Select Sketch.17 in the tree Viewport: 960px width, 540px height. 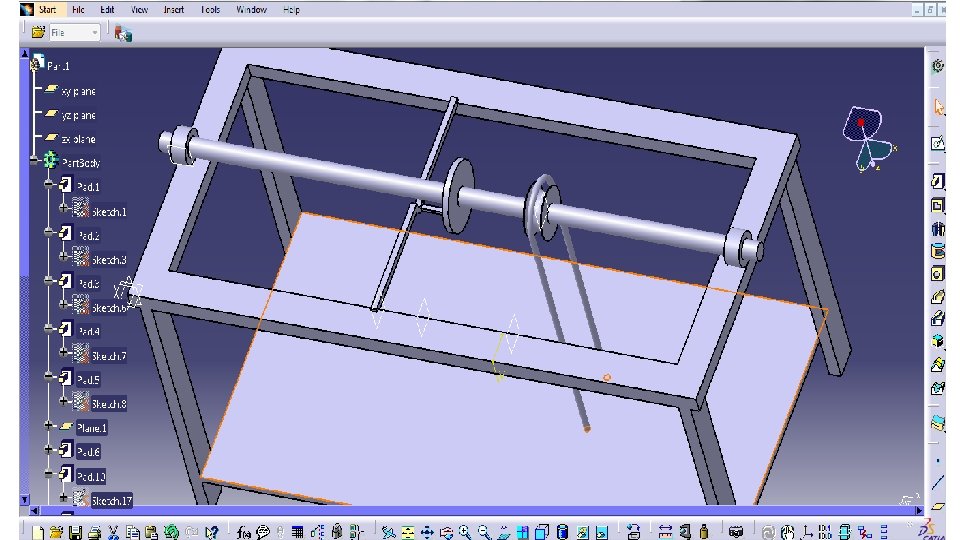[111, 501]
